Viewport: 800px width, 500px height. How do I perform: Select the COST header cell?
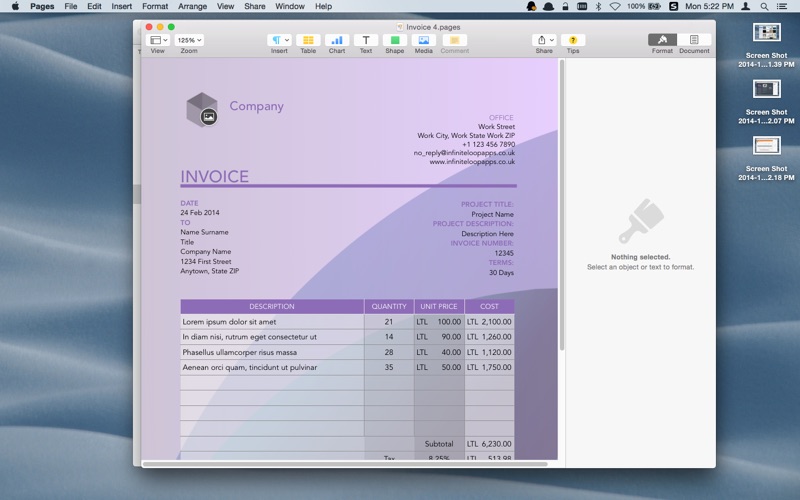[x=489, y=306]
